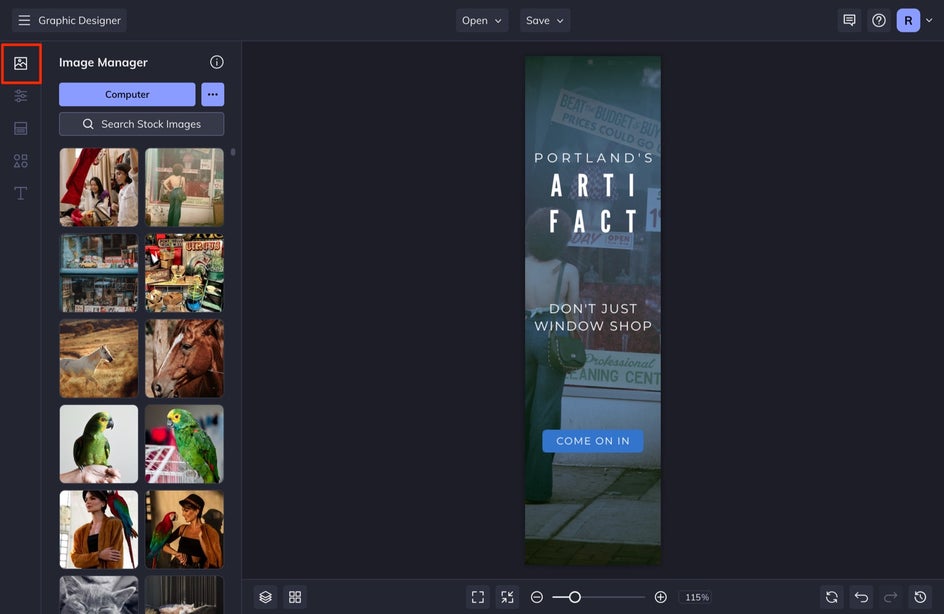Open the Open dropdown menu
The image size is (944, 614).
(482, 20)
